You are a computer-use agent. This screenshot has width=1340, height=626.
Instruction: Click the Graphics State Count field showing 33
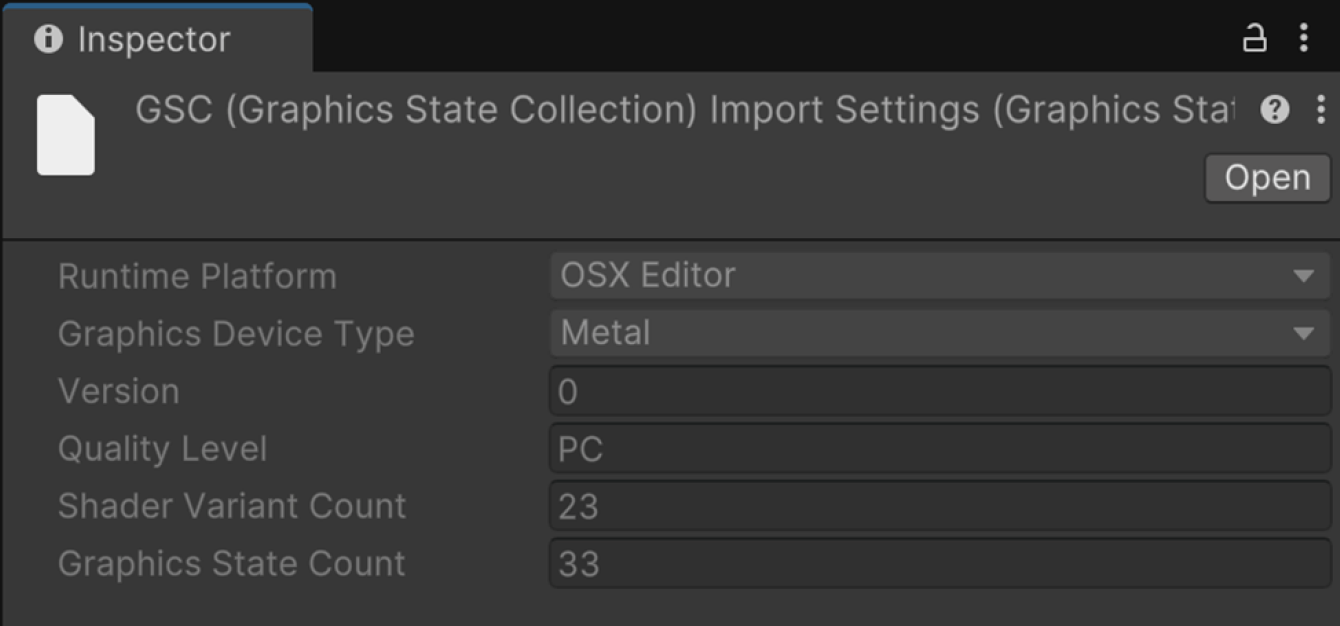point(940,564)
